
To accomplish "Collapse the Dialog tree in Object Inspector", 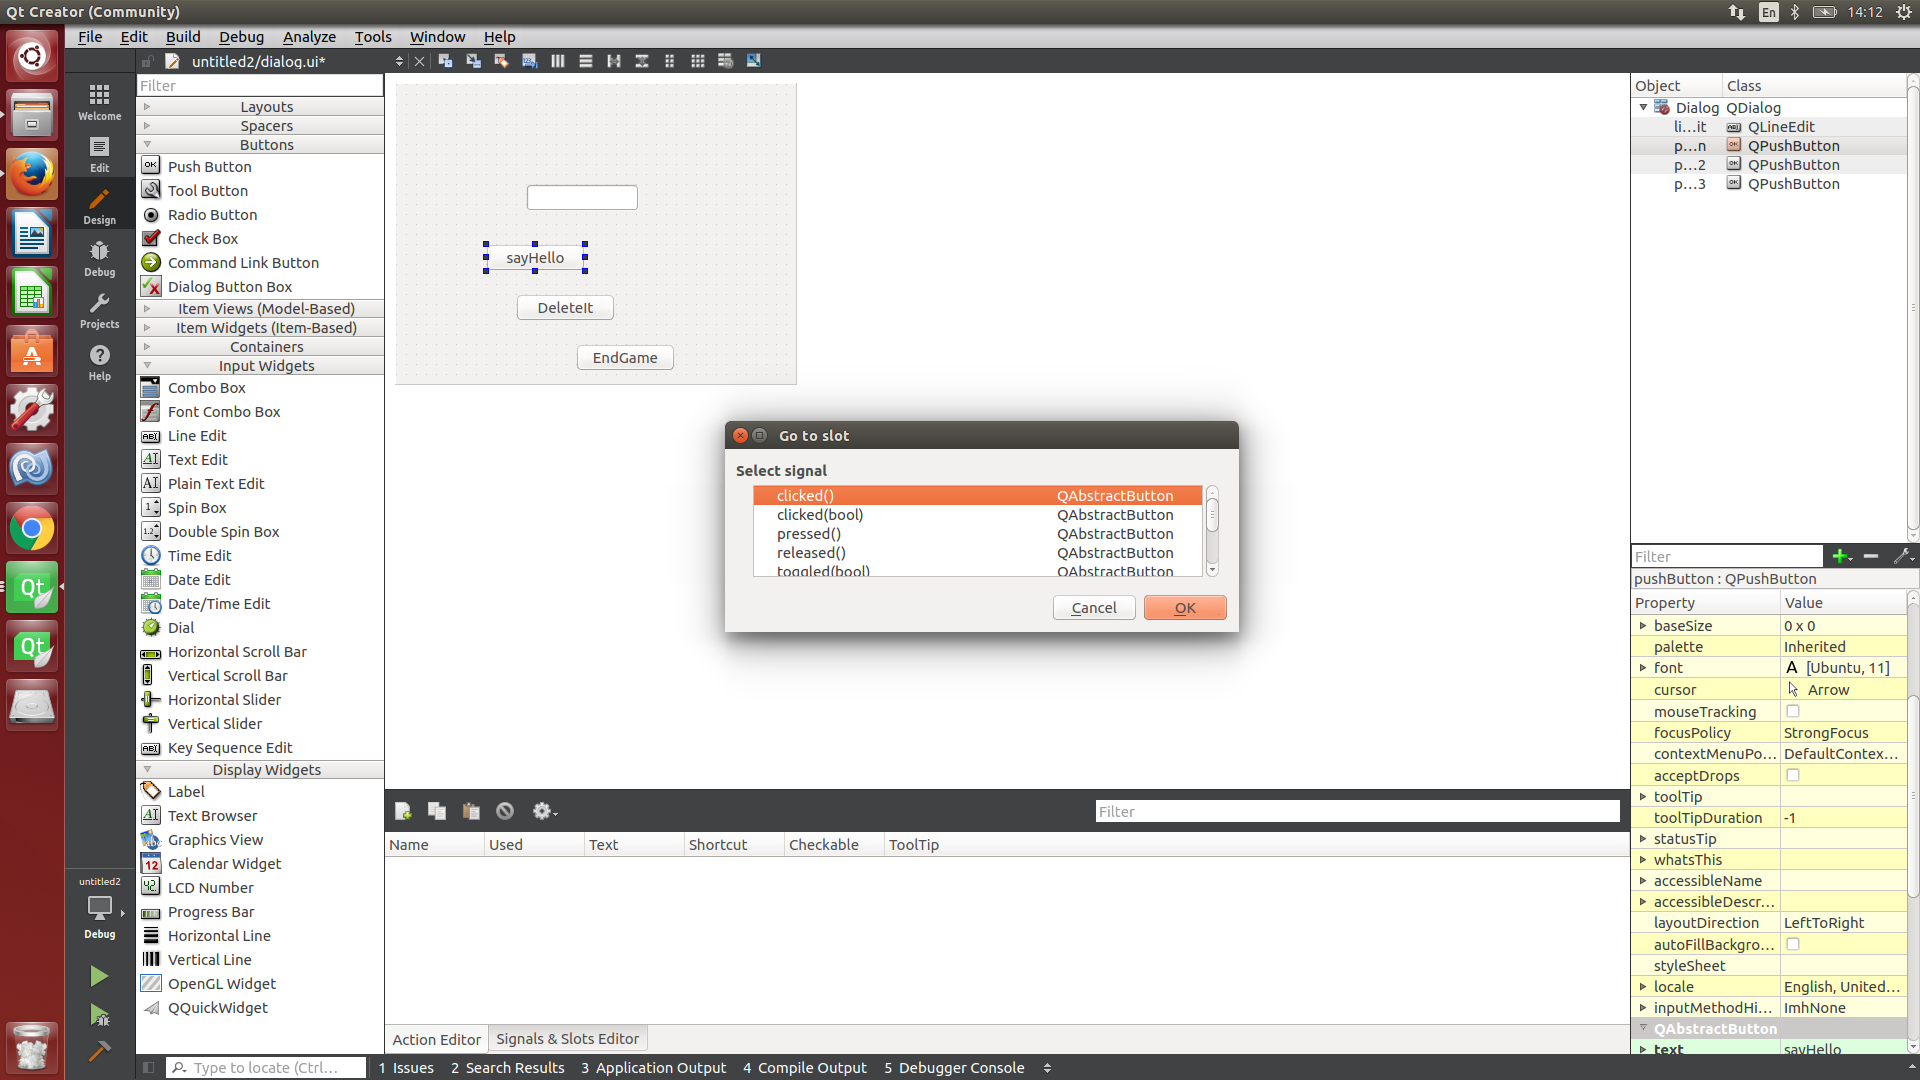I will coord(1643,107).
